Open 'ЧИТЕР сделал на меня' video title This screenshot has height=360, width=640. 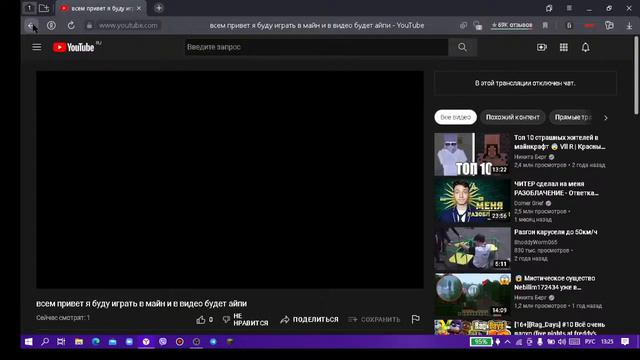tap(556, 188)
